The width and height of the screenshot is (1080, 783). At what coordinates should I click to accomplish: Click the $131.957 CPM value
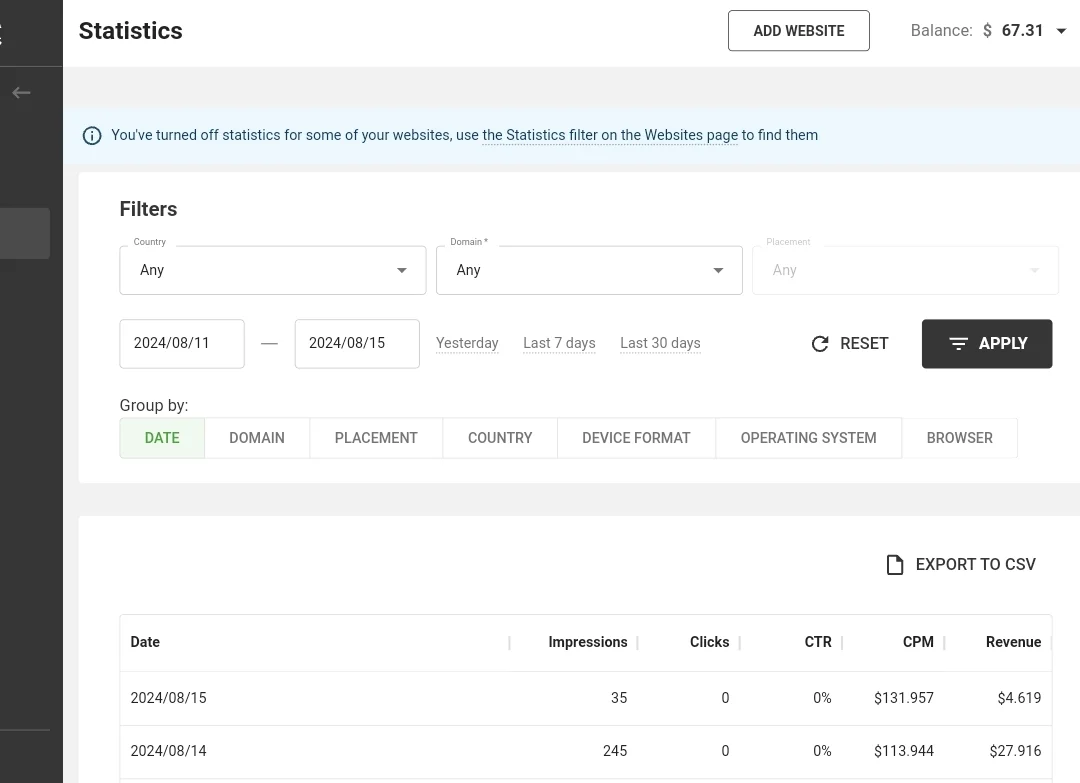click(x=904, y=698)
